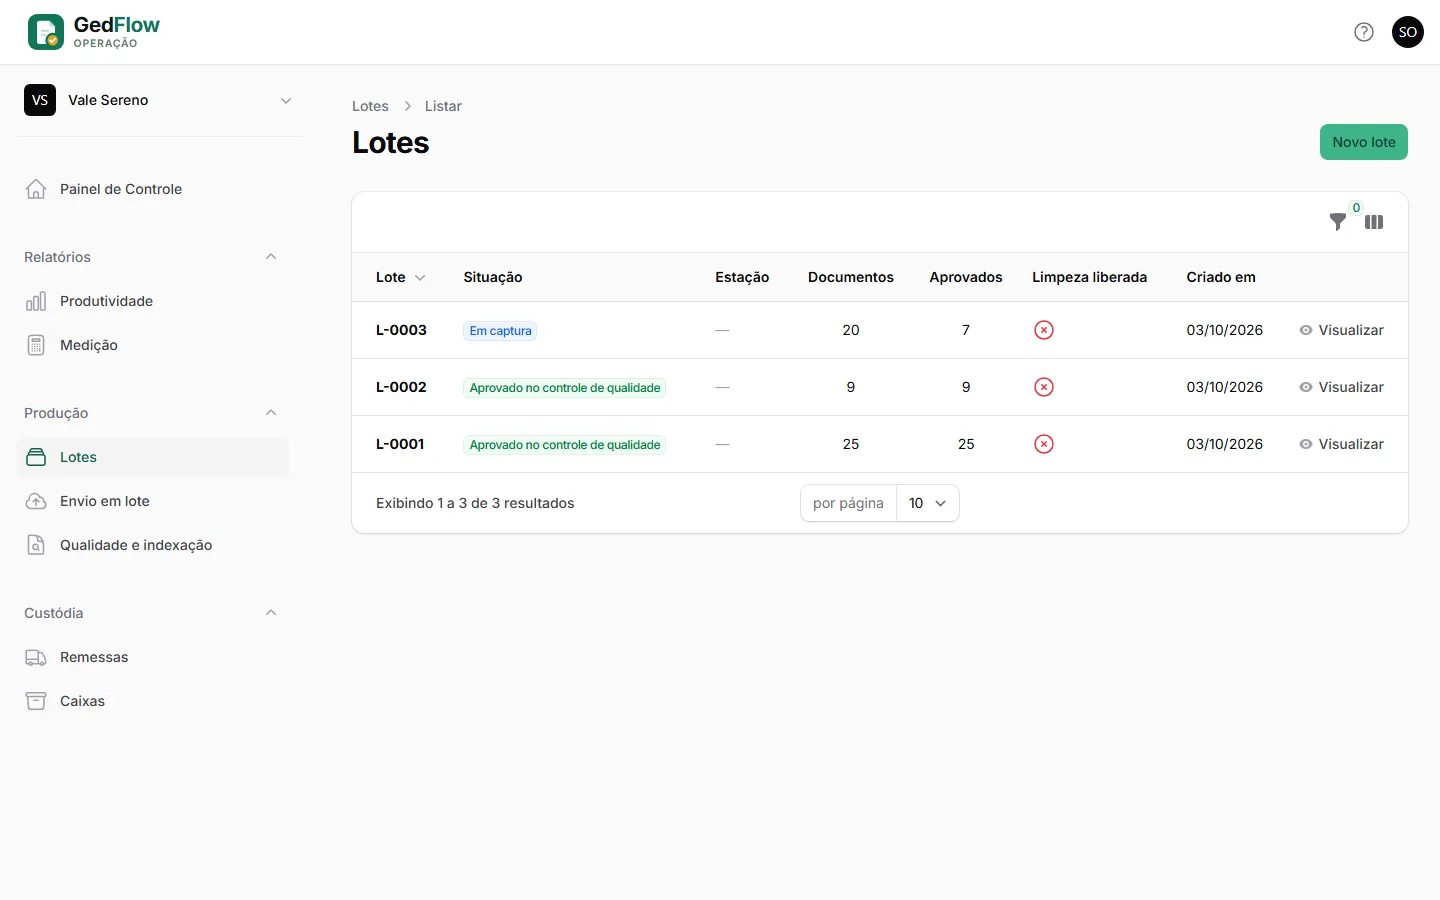The image size is (1440, 900).
Task: Expand the Vale Sereno organization dropdown
Action: pyautogui.click(x=286, y=100)
